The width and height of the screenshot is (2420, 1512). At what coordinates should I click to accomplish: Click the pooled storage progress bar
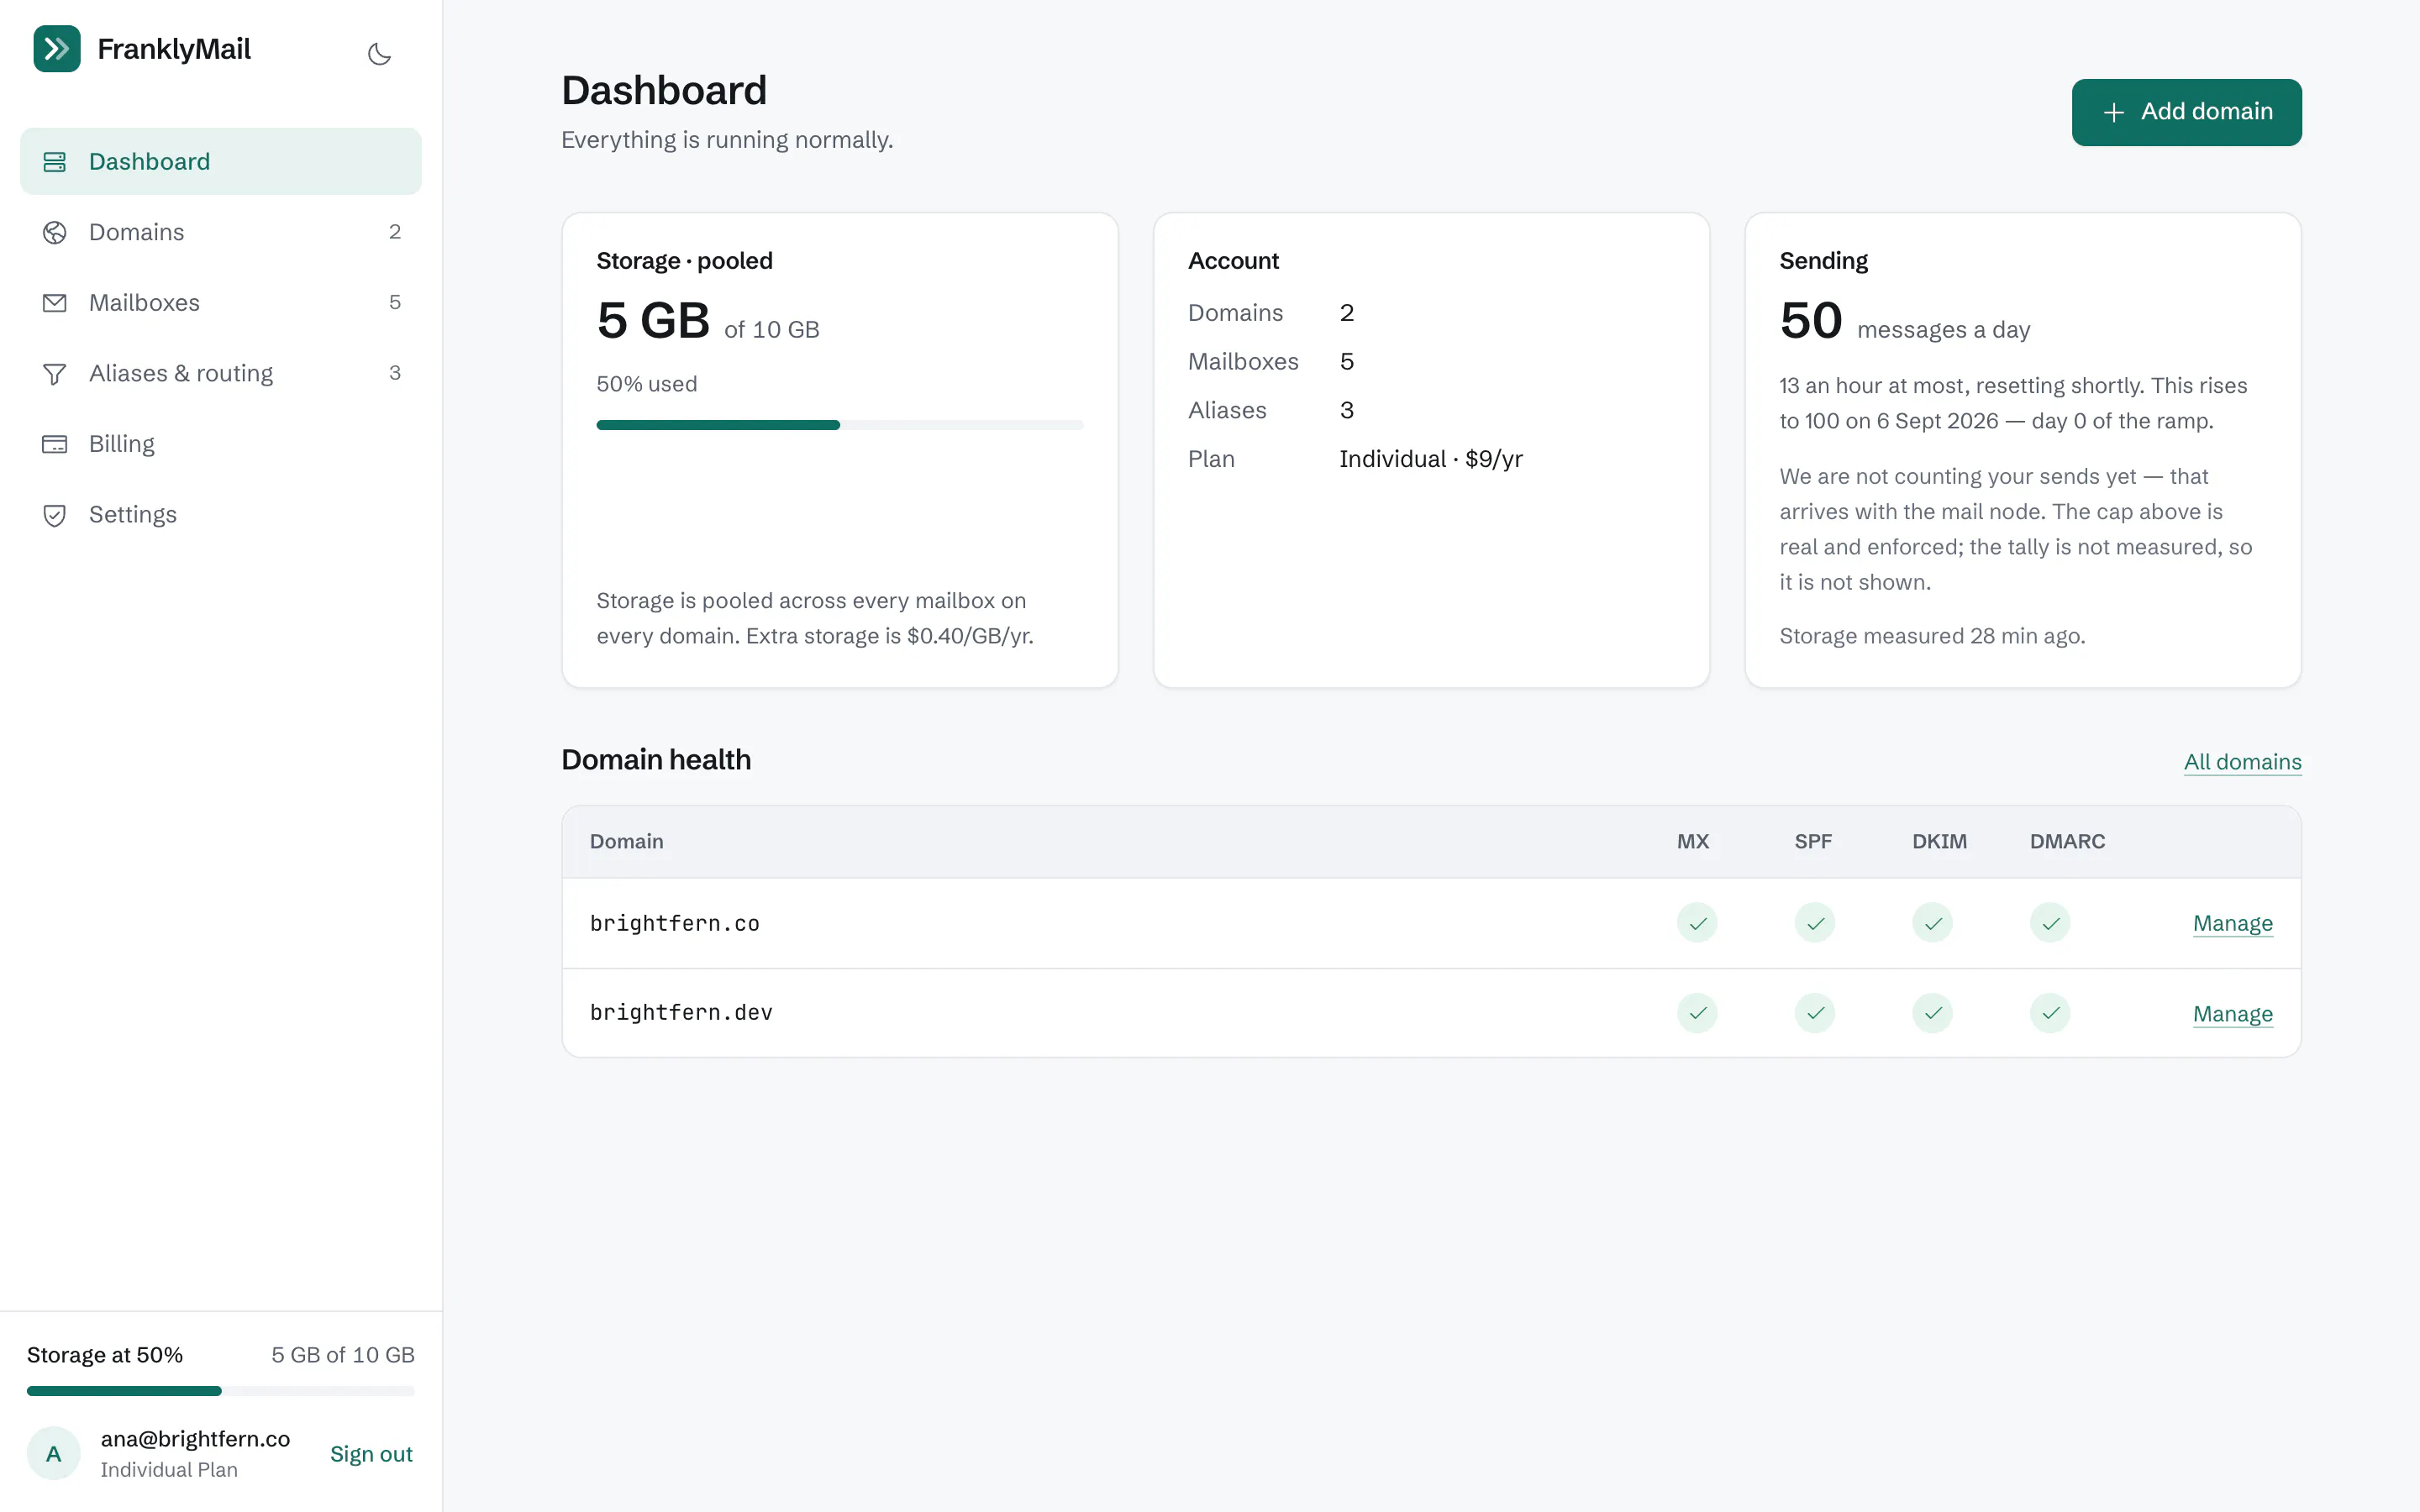(840, 425)
